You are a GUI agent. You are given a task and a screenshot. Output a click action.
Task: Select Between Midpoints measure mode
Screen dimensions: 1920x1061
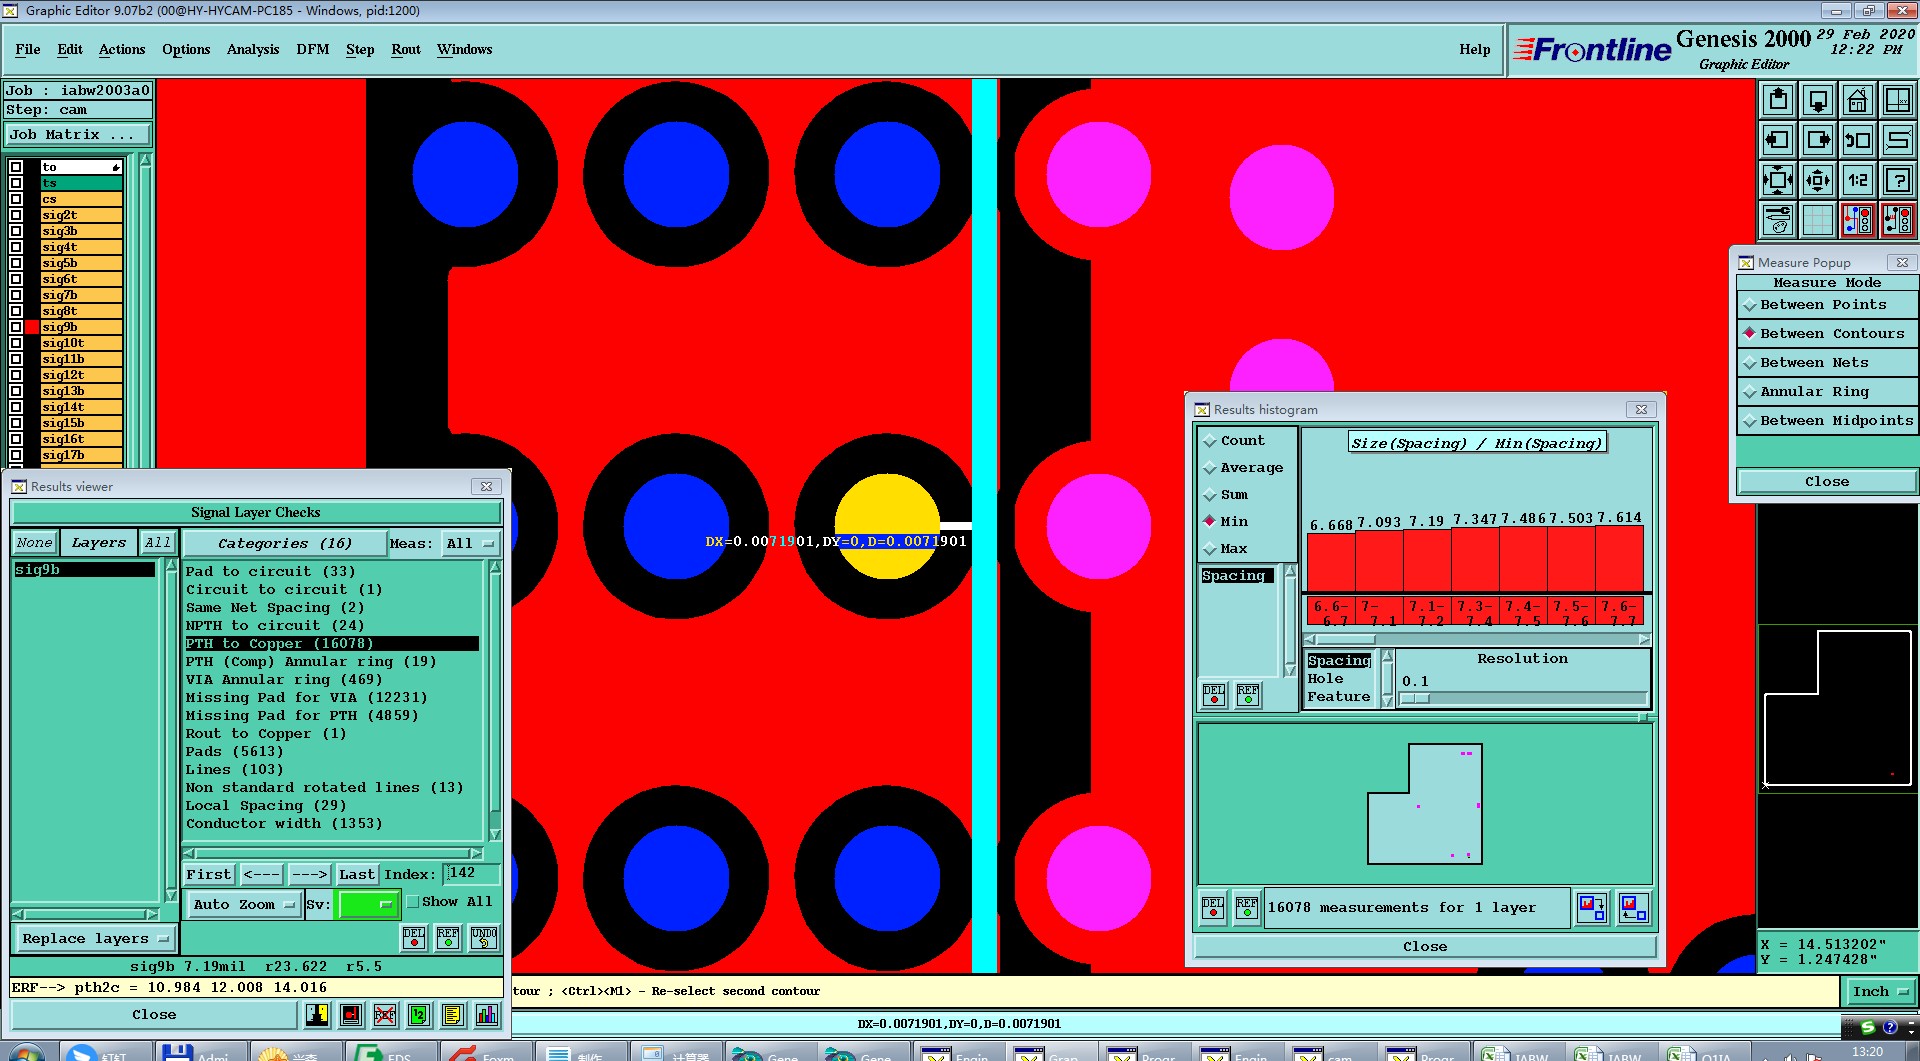click(x=1827, y=421)
